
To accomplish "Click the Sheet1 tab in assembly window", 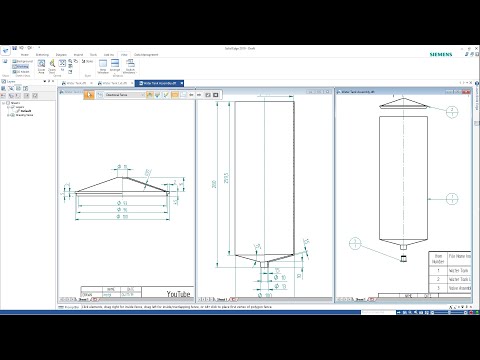I will click(360, 299).
